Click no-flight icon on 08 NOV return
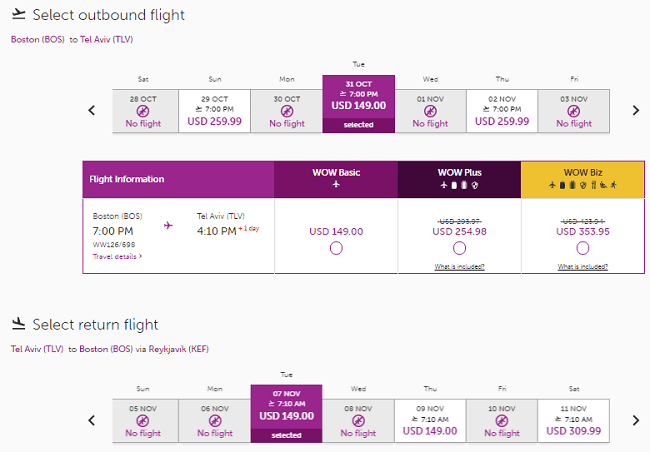The image size is (650, 452). pos(358,421)
